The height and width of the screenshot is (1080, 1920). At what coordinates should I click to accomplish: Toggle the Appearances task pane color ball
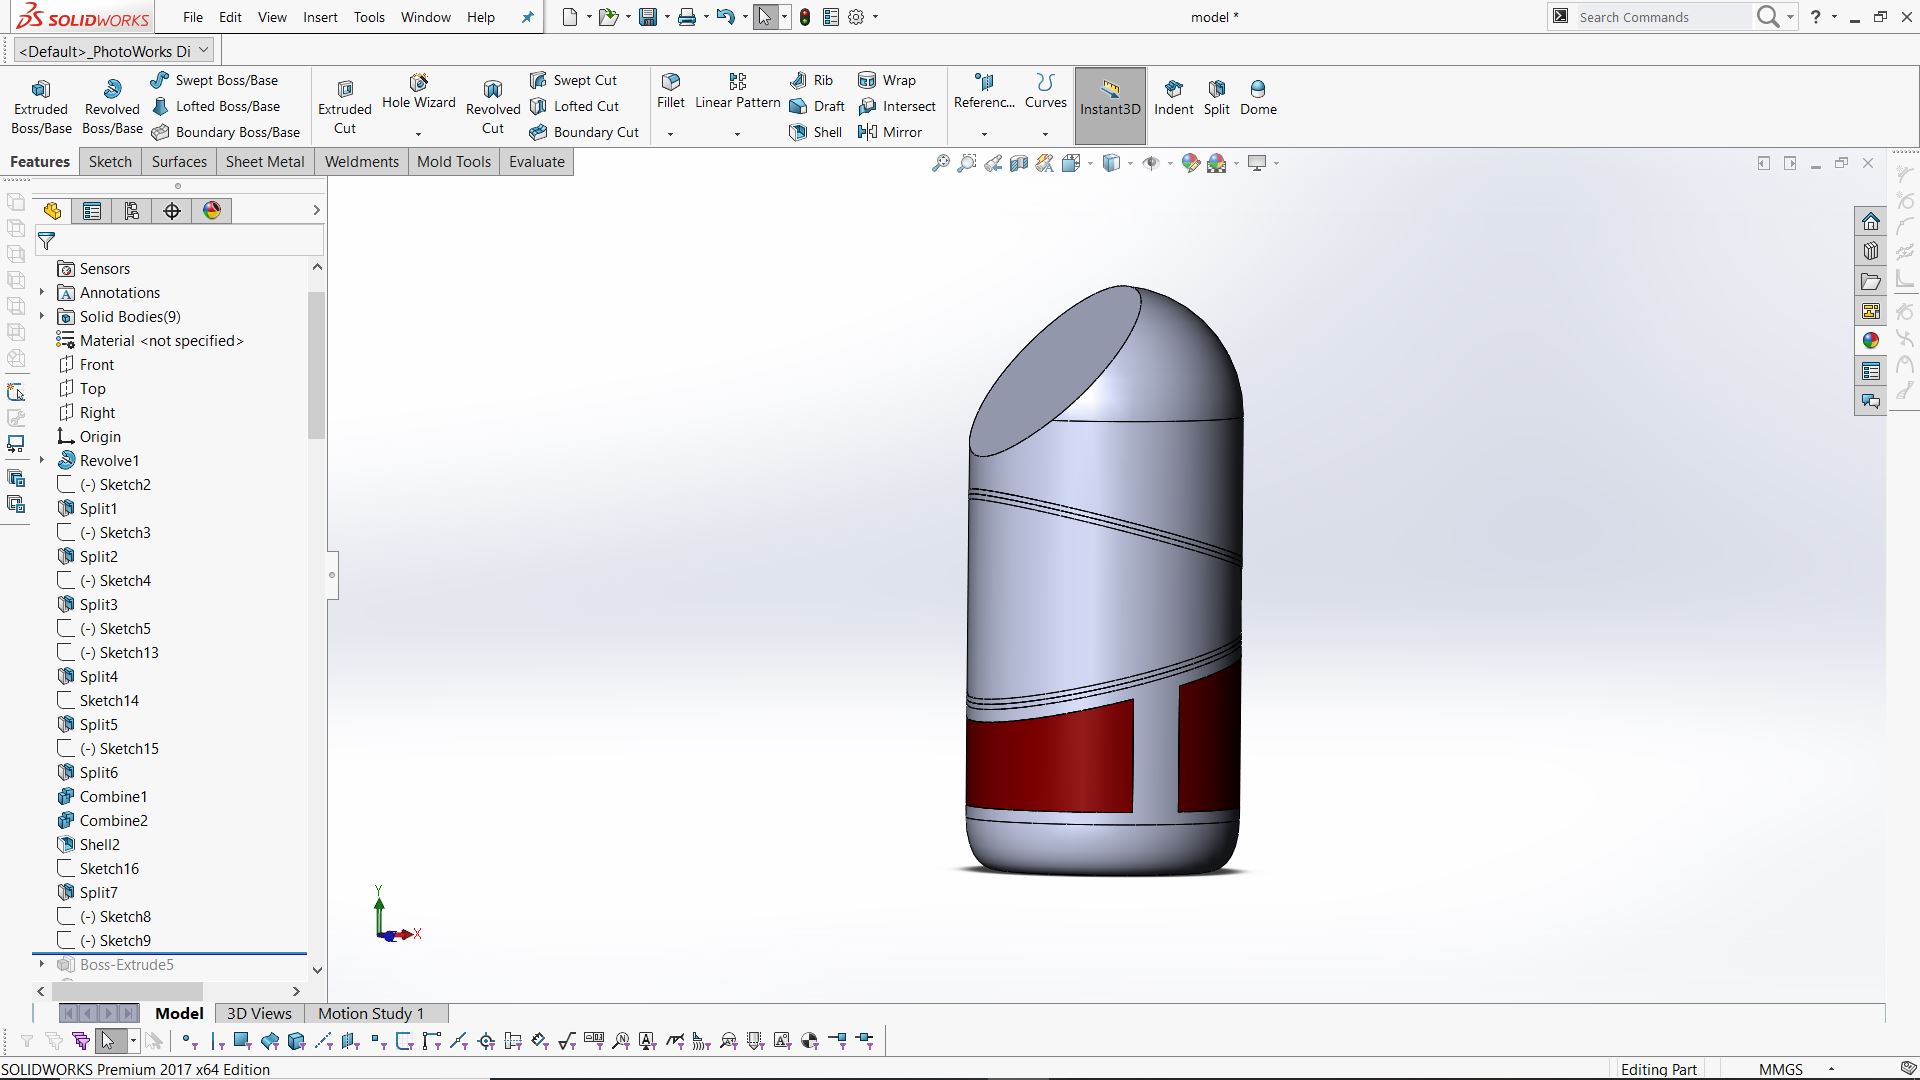pos(1871,341)
